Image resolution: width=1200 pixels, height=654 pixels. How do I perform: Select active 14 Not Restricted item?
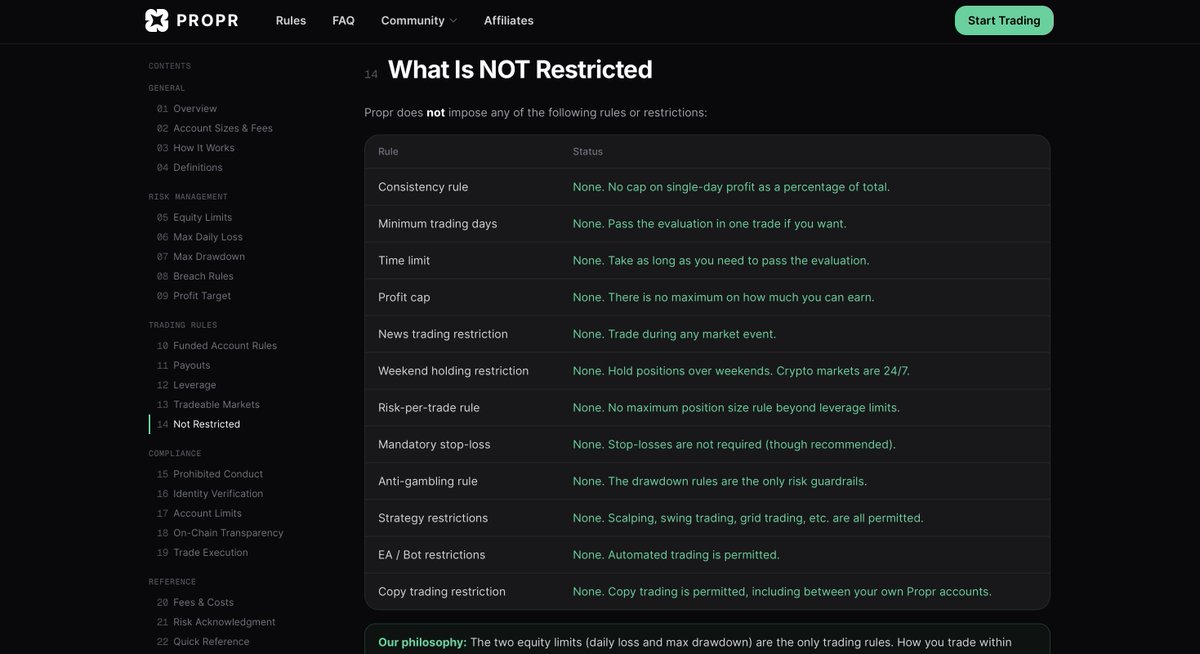coord(198,424)
